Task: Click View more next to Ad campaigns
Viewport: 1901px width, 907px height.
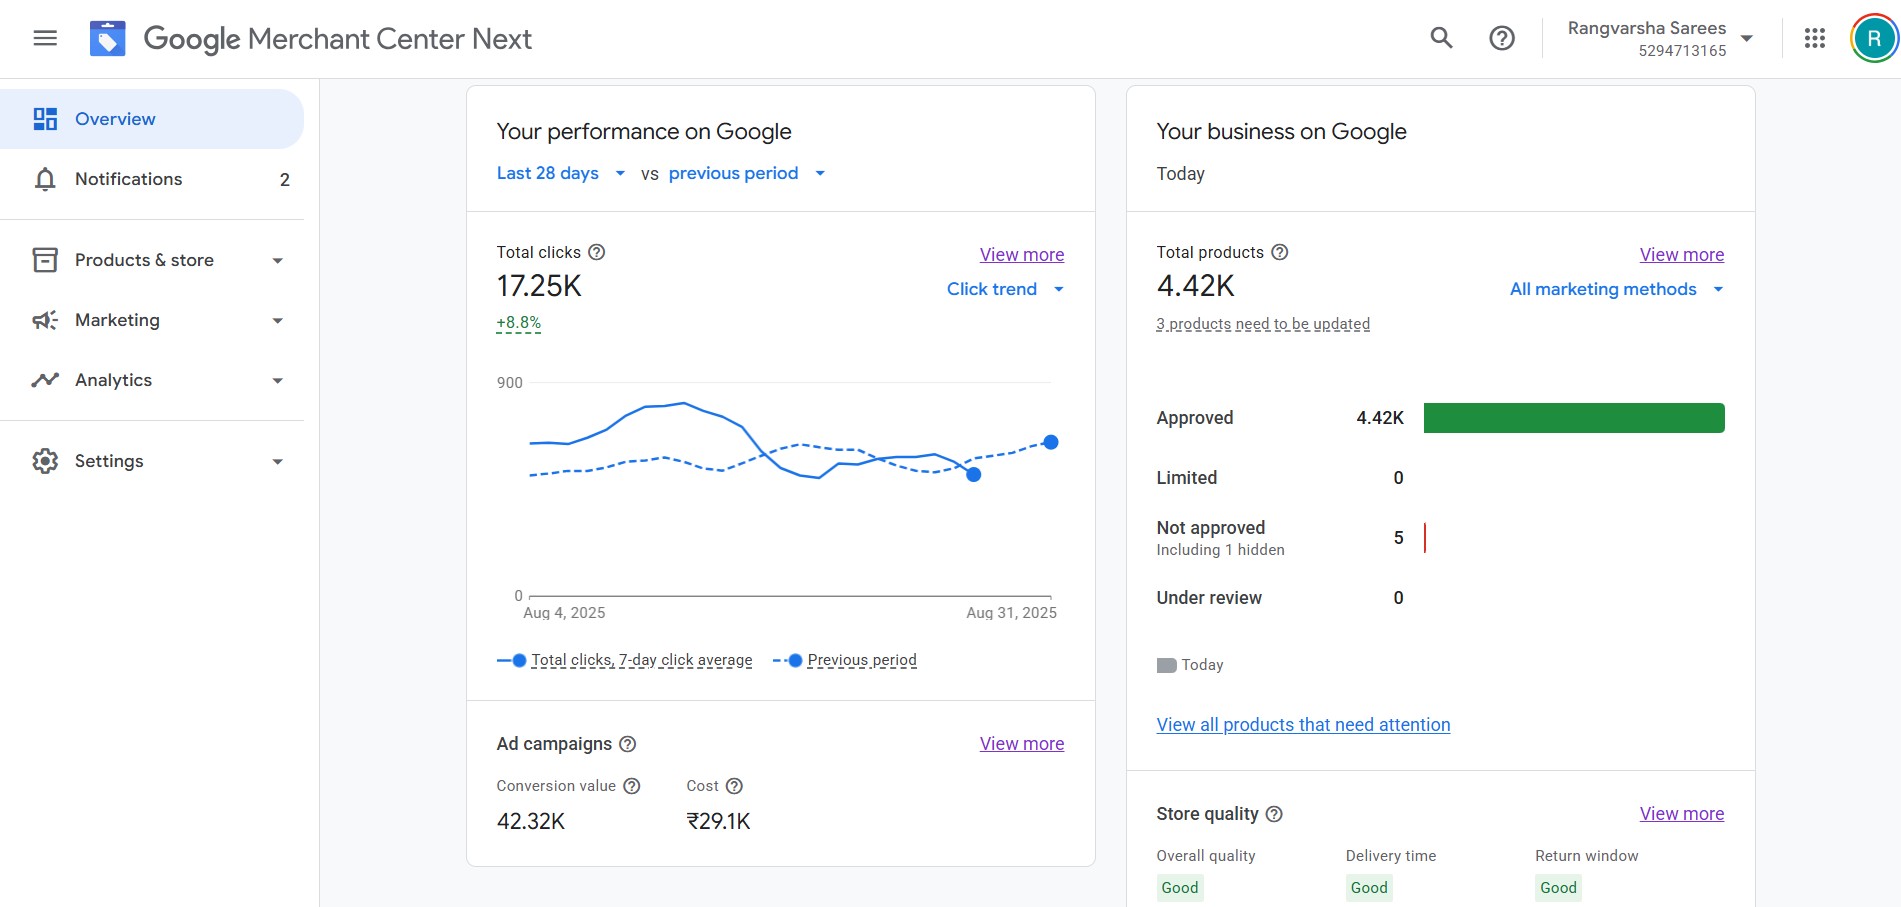Action: 1021,744
